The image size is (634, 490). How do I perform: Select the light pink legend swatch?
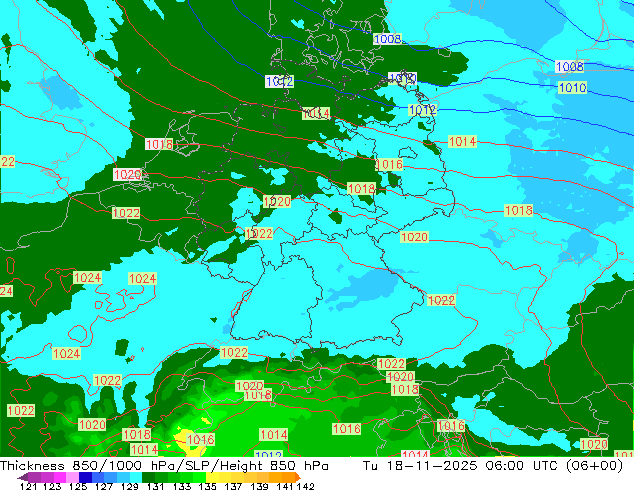pyautogui.click(x=72, y=477)
